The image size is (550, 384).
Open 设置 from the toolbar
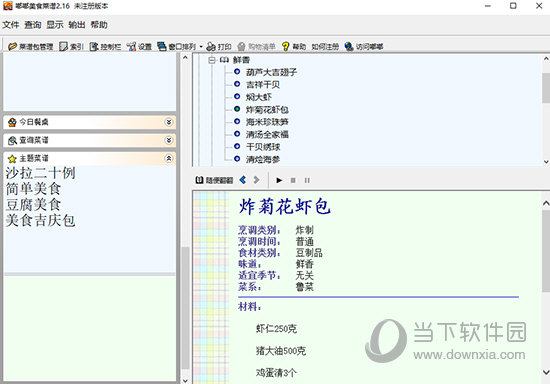139,46
